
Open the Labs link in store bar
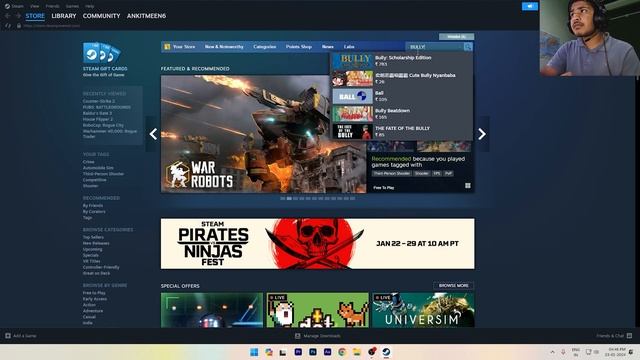(349, 47)
